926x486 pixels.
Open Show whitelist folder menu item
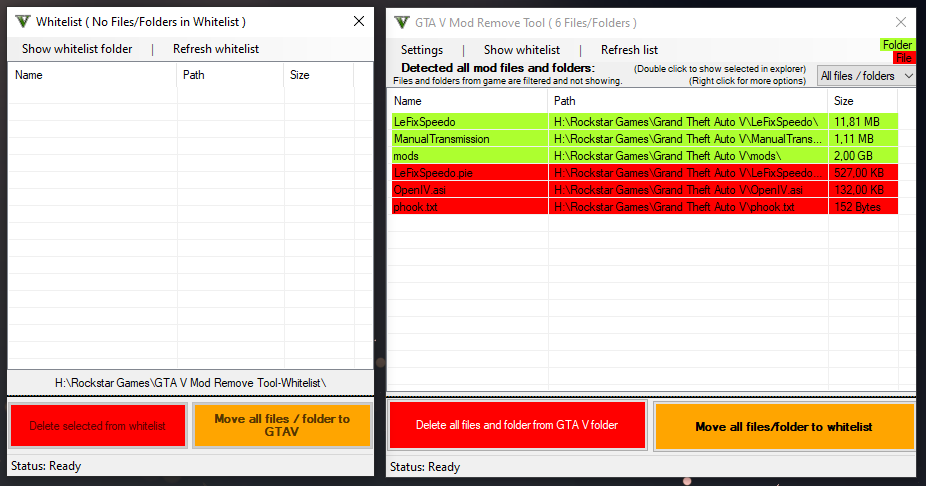coord(77,49)
